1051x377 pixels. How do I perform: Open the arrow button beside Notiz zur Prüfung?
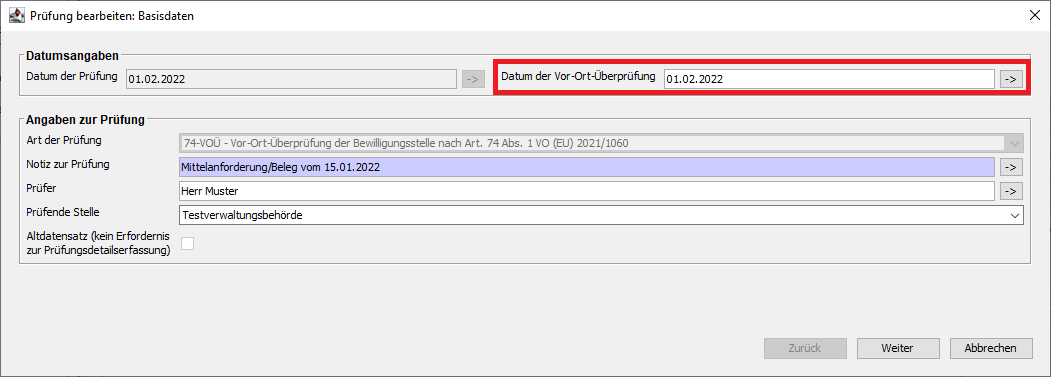tap(1011, 167)
